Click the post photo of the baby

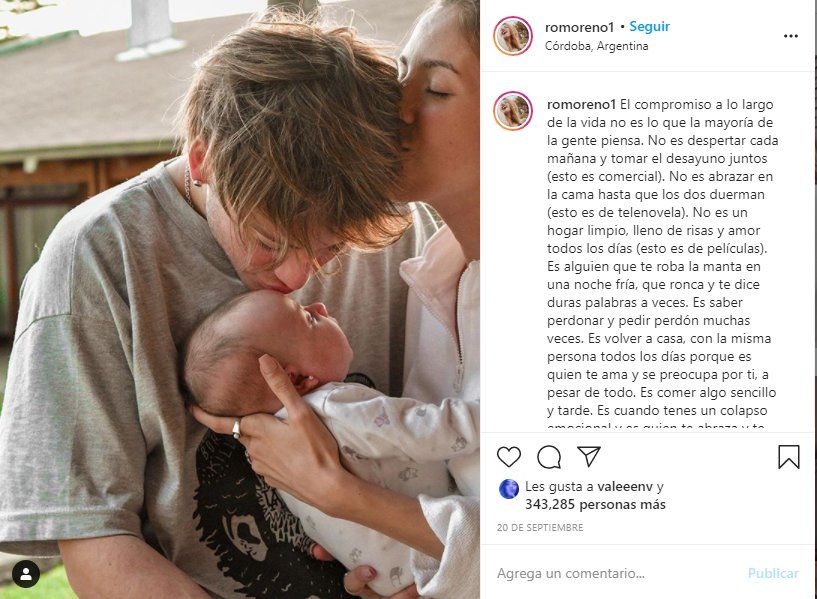(240, 300)
